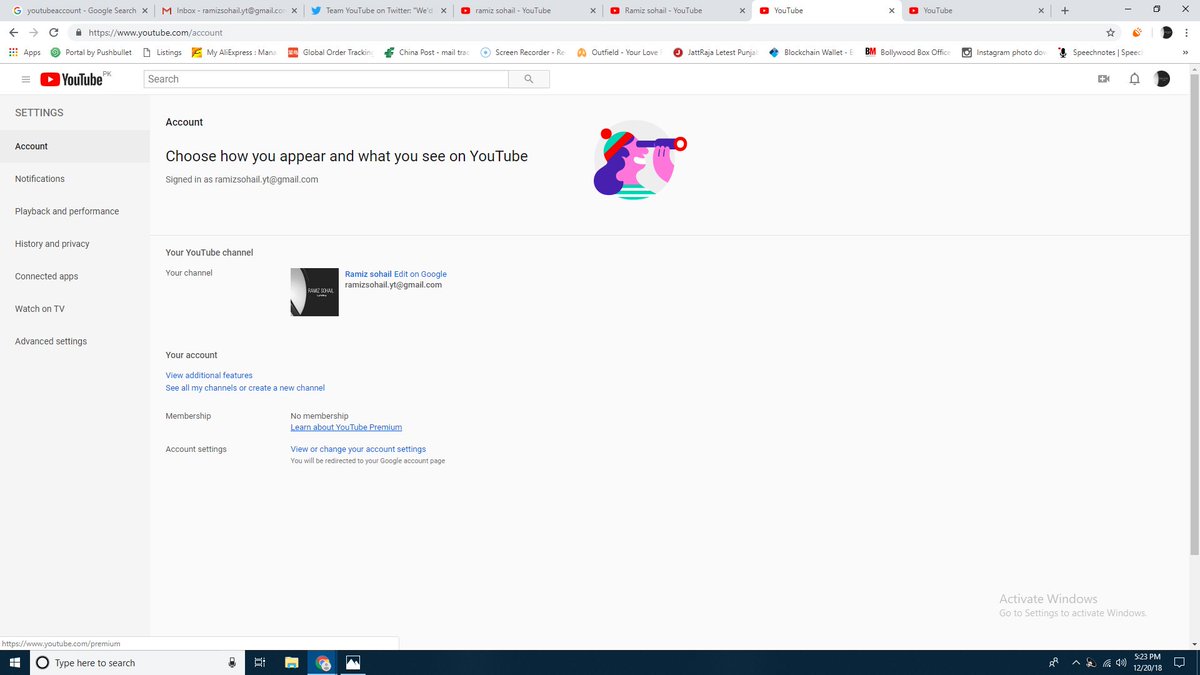Click View additional features link
Screen dimensions: 1200x675
click(x=209, y=376)
